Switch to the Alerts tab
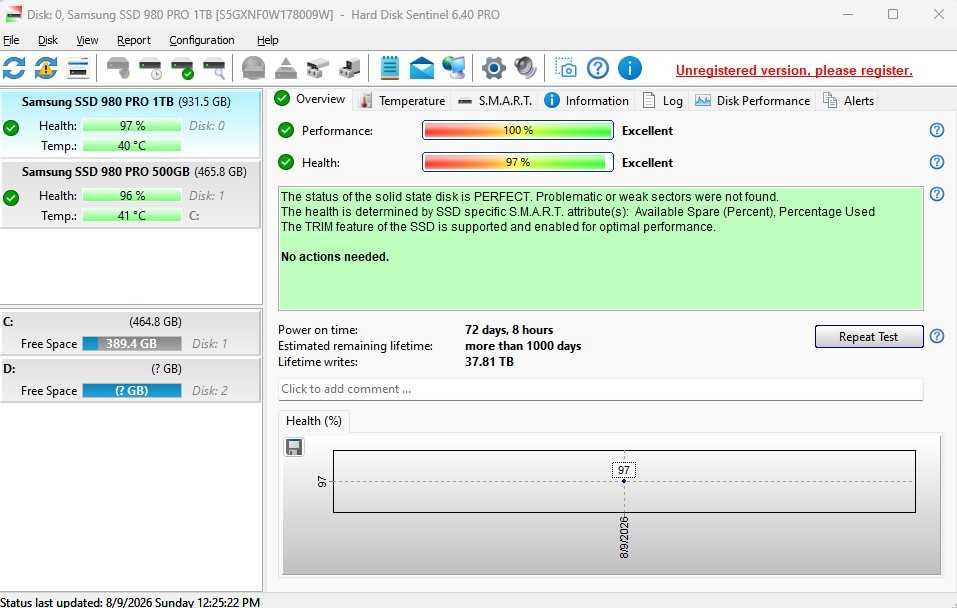Screen dimensions: 957x608 848,101
